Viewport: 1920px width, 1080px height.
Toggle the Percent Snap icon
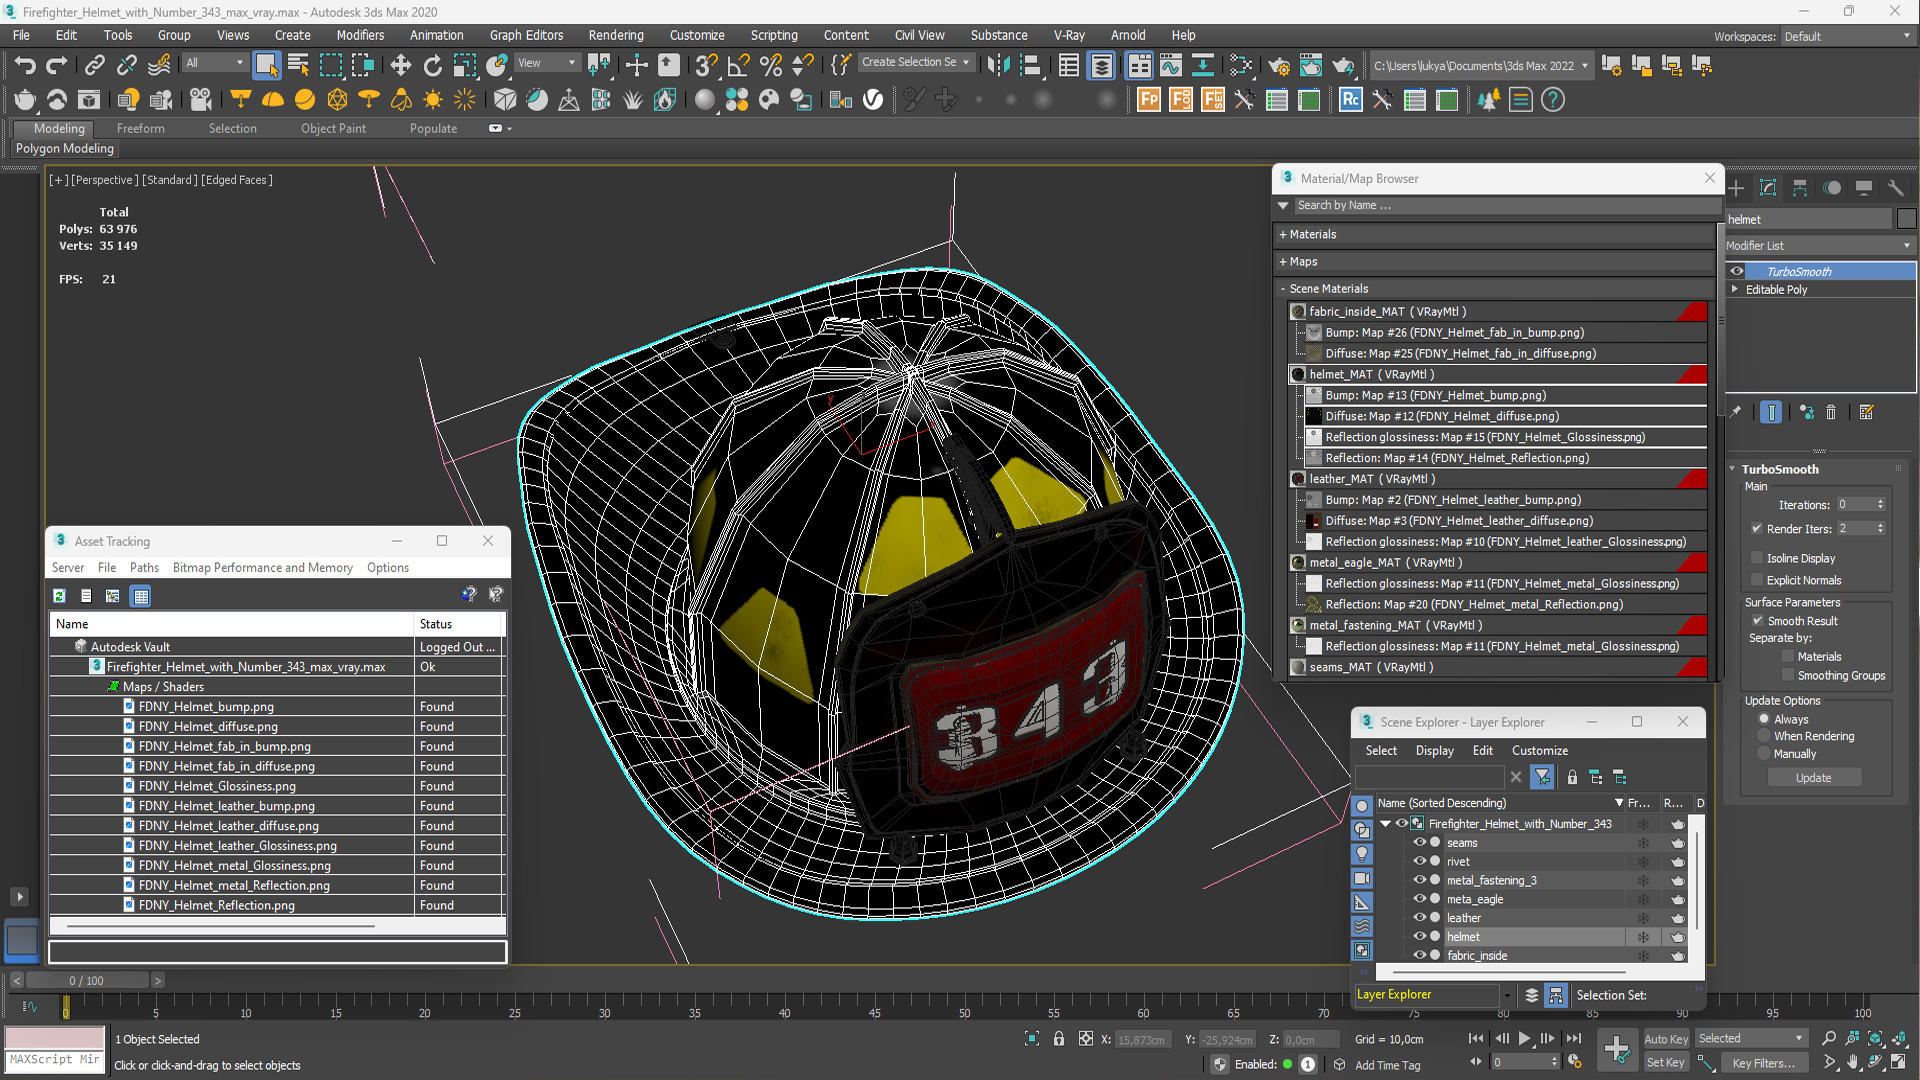(x=770, y=66)
